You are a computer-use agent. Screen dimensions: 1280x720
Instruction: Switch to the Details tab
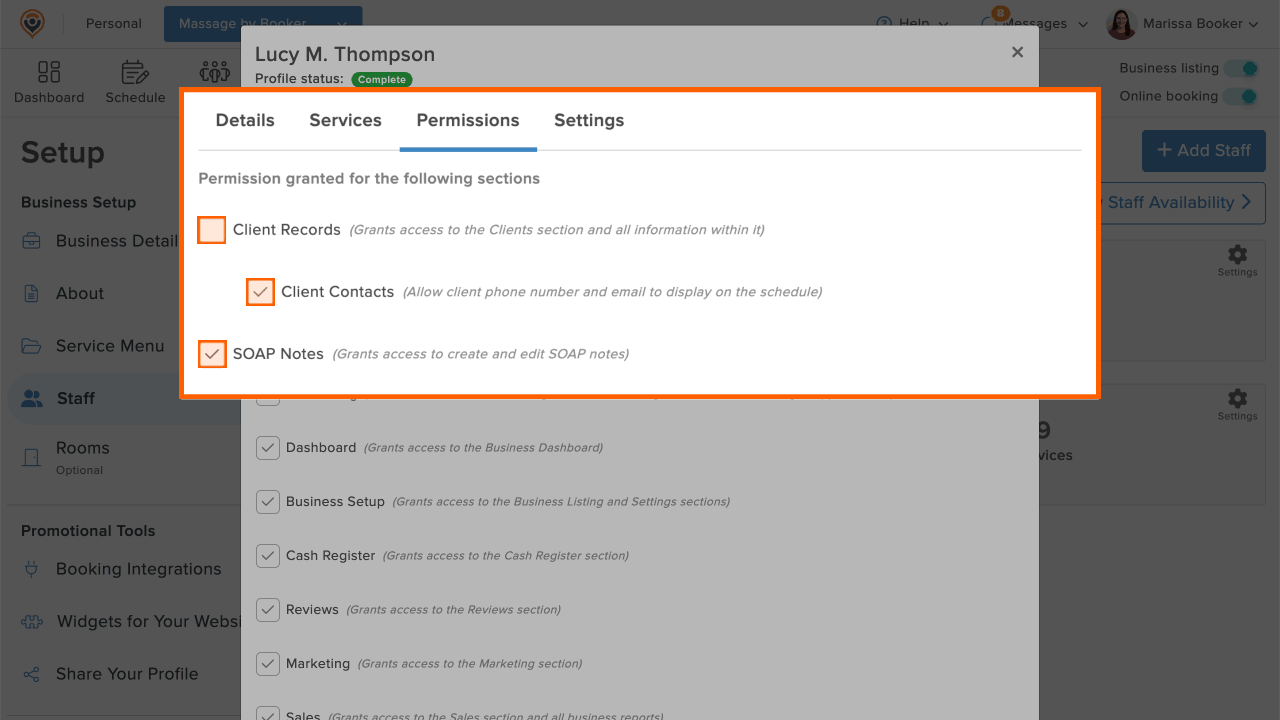pos(245,120)
